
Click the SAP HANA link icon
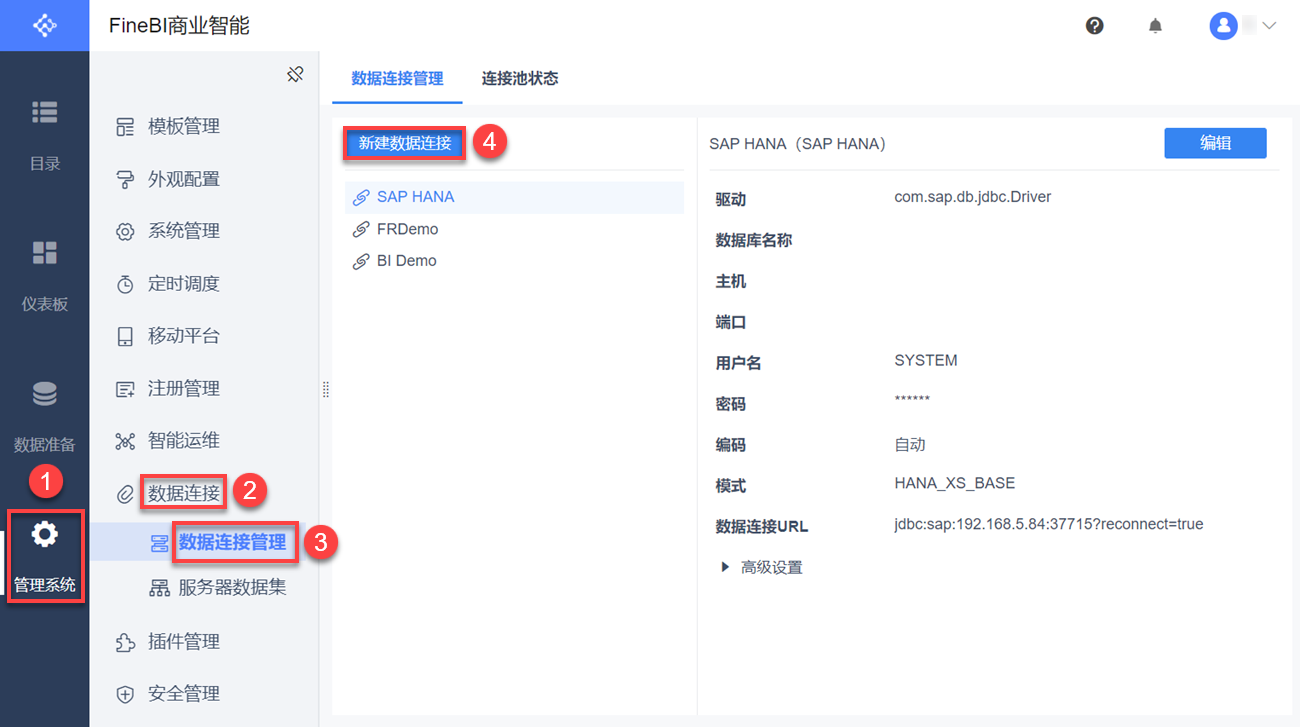(x=361, y=197)
